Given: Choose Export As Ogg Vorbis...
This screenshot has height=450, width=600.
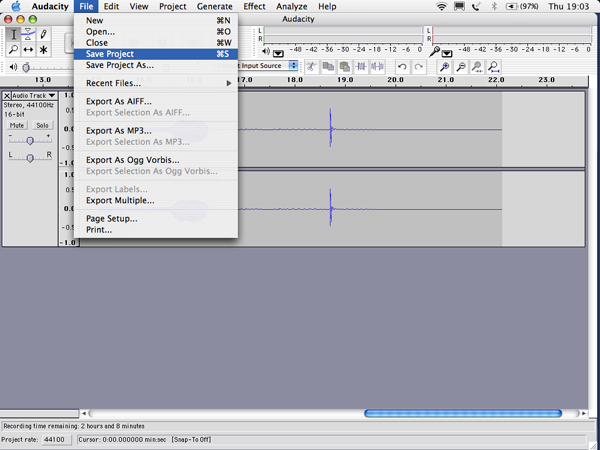Looking at the screenshot, I should 156,160.
